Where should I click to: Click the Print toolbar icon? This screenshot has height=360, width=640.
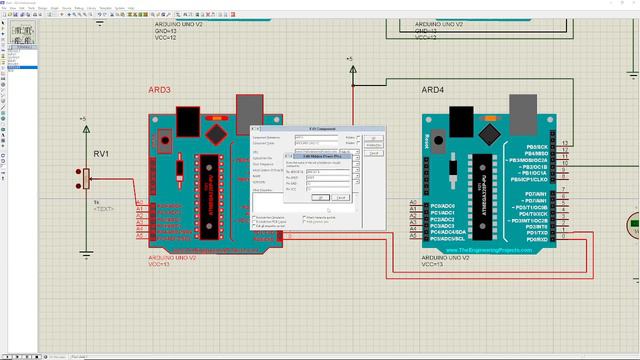(35, 14)
